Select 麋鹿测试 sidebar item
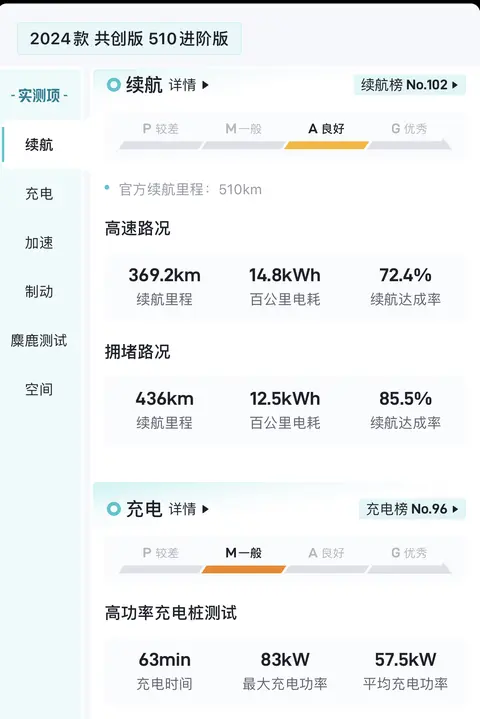Screen dimensions: 480x719 39,341
